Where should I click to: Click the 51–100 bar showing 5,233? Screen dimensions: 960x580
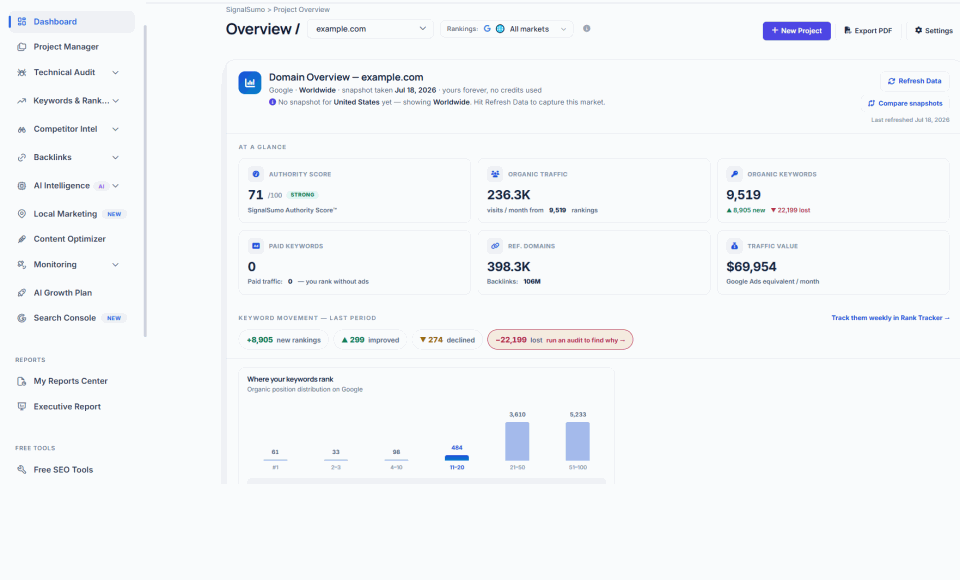tap(578, 441)
